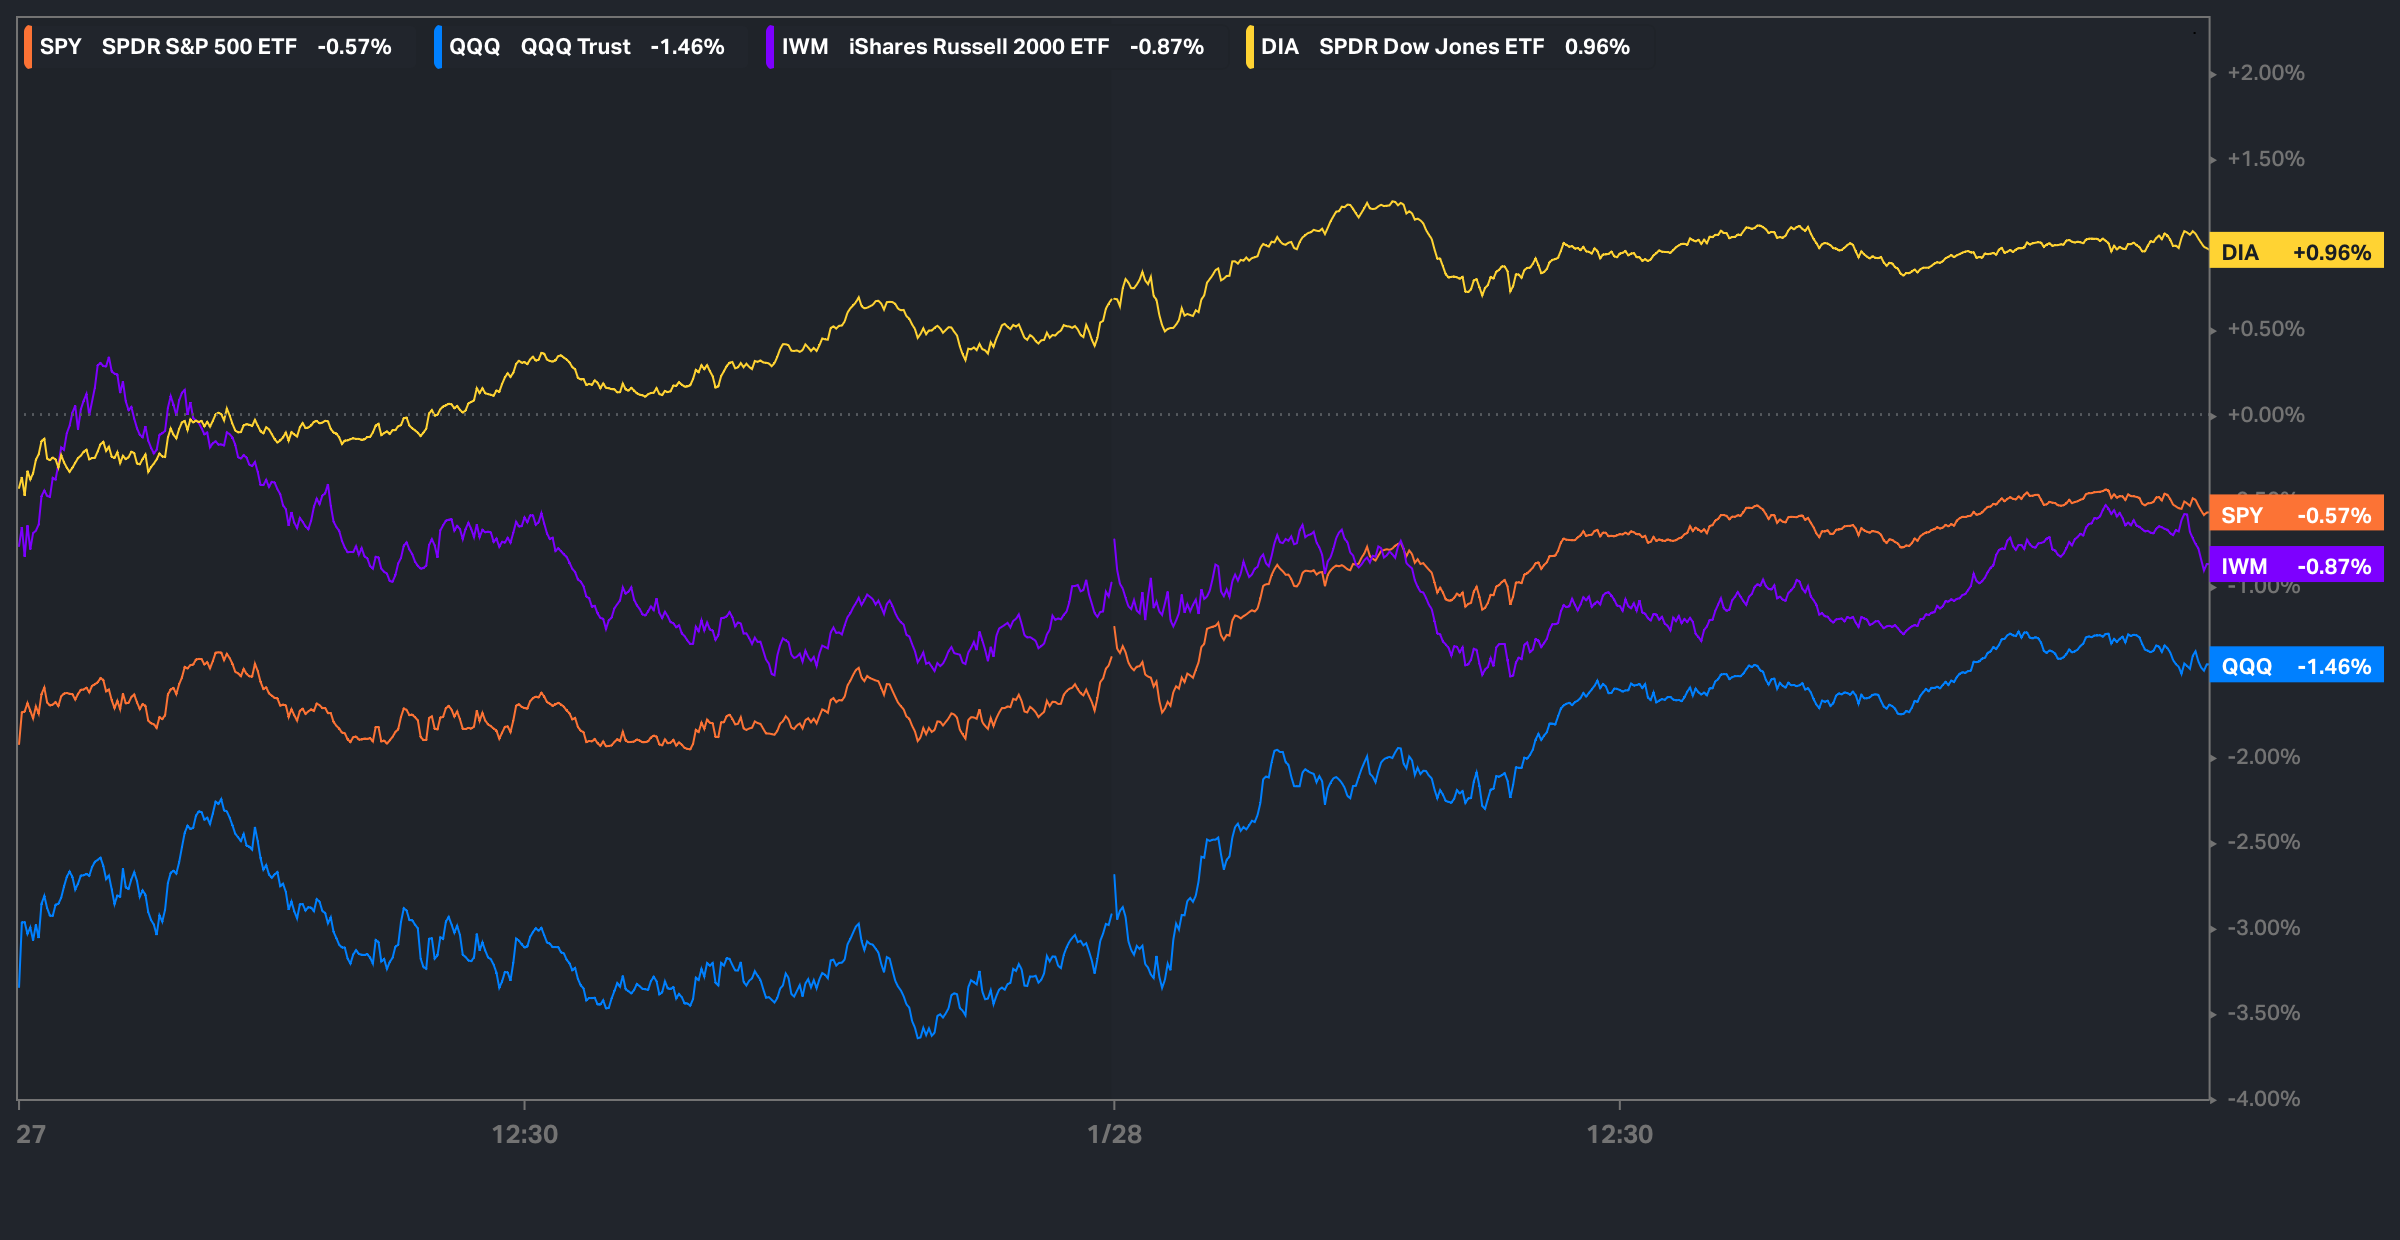Viewport: 2400px width, 1240px height.
Task: Click the second 12:30 time label after 1/28
Action: 1620,1134
